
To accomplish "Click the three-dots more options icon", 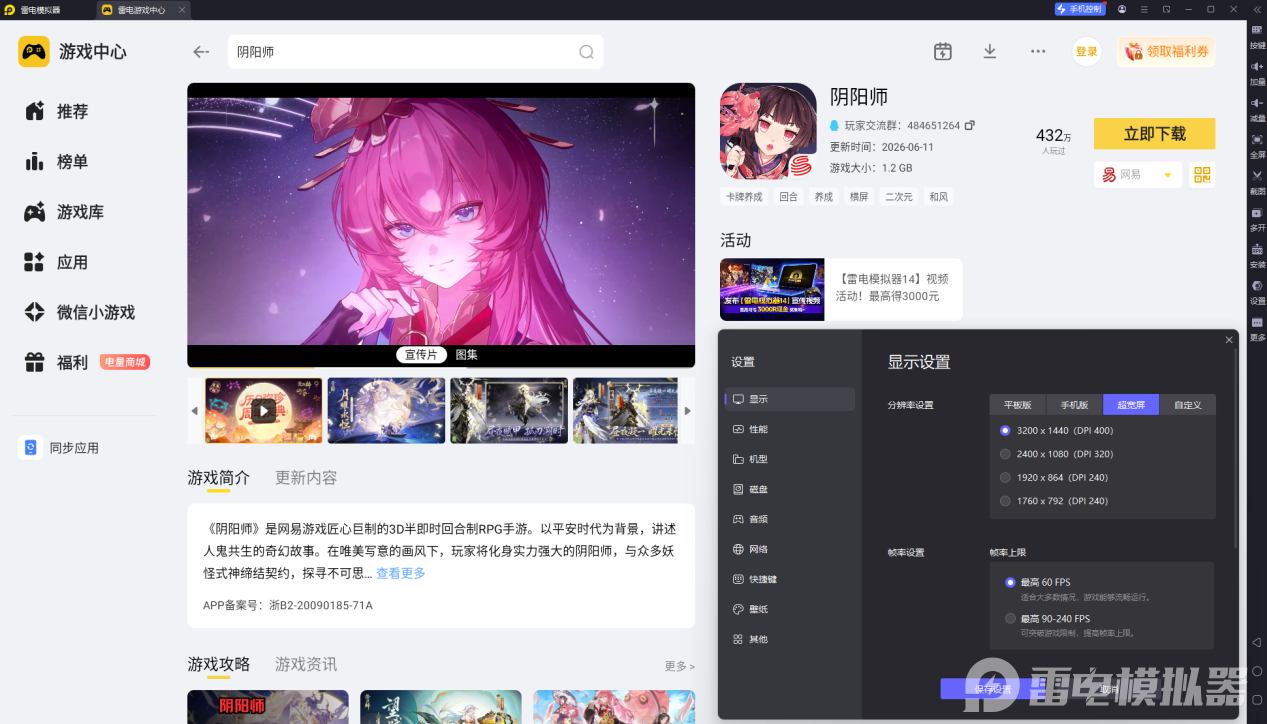I will pos(1038,51).
